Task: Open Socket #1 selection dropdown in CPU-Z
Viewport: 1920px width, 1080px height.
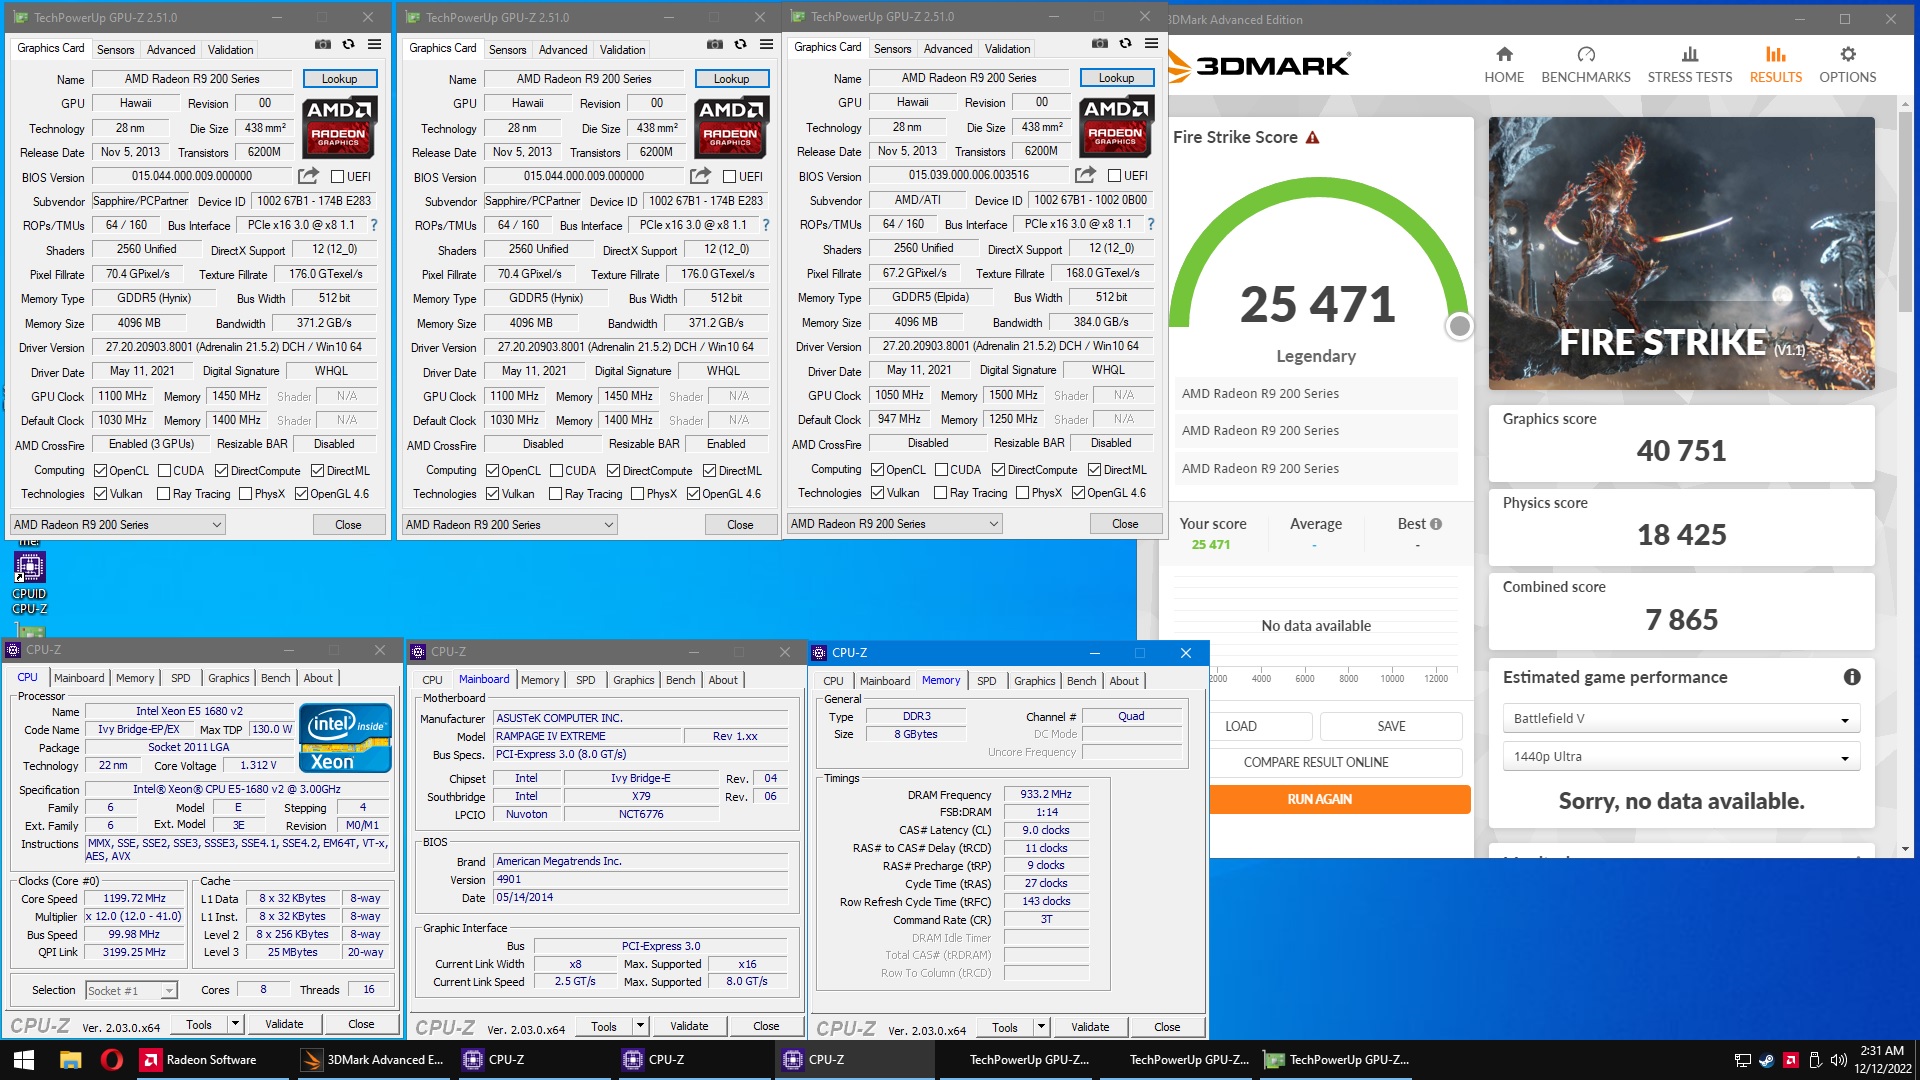Action: (131, 991)
